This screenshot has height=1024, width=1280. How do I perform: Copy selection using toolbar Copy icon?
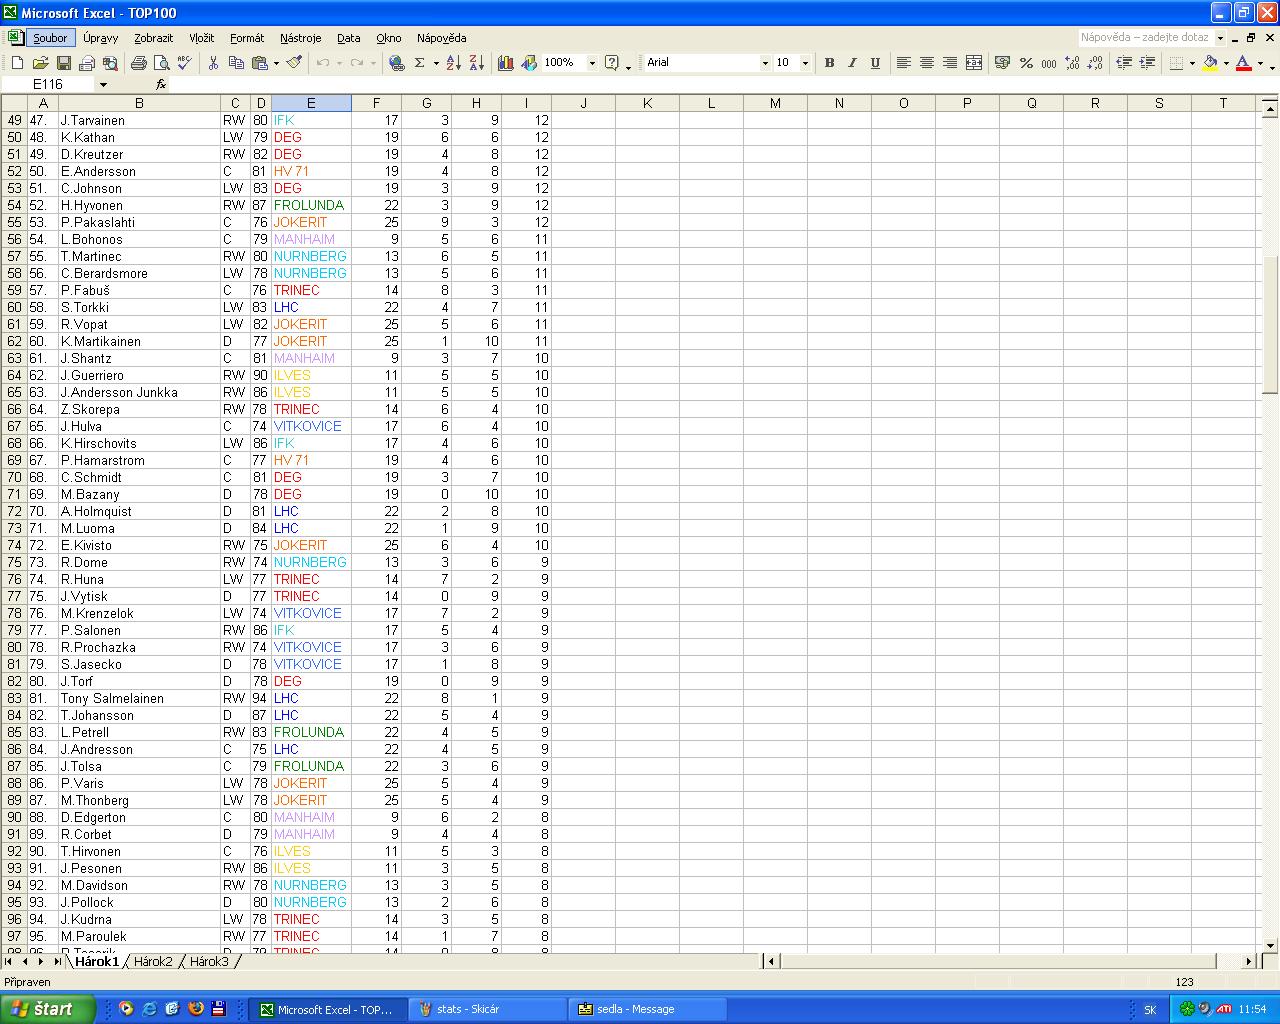click(236, 63)
